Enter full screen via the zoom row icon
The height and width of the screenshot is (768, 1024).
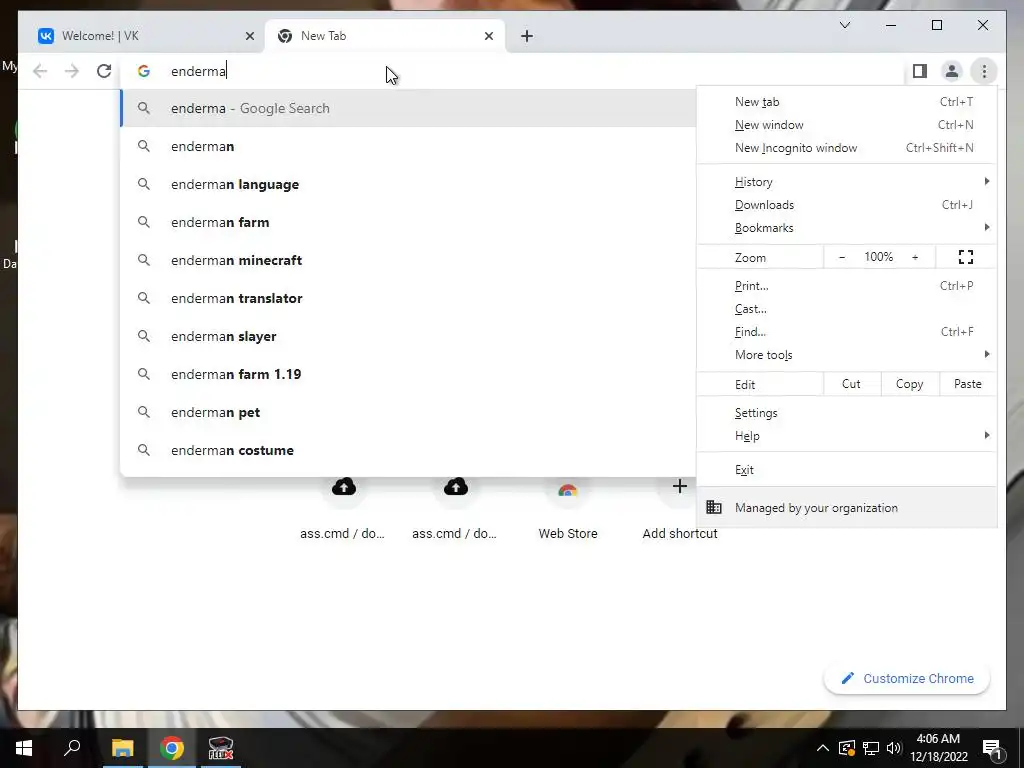point(966,257)
